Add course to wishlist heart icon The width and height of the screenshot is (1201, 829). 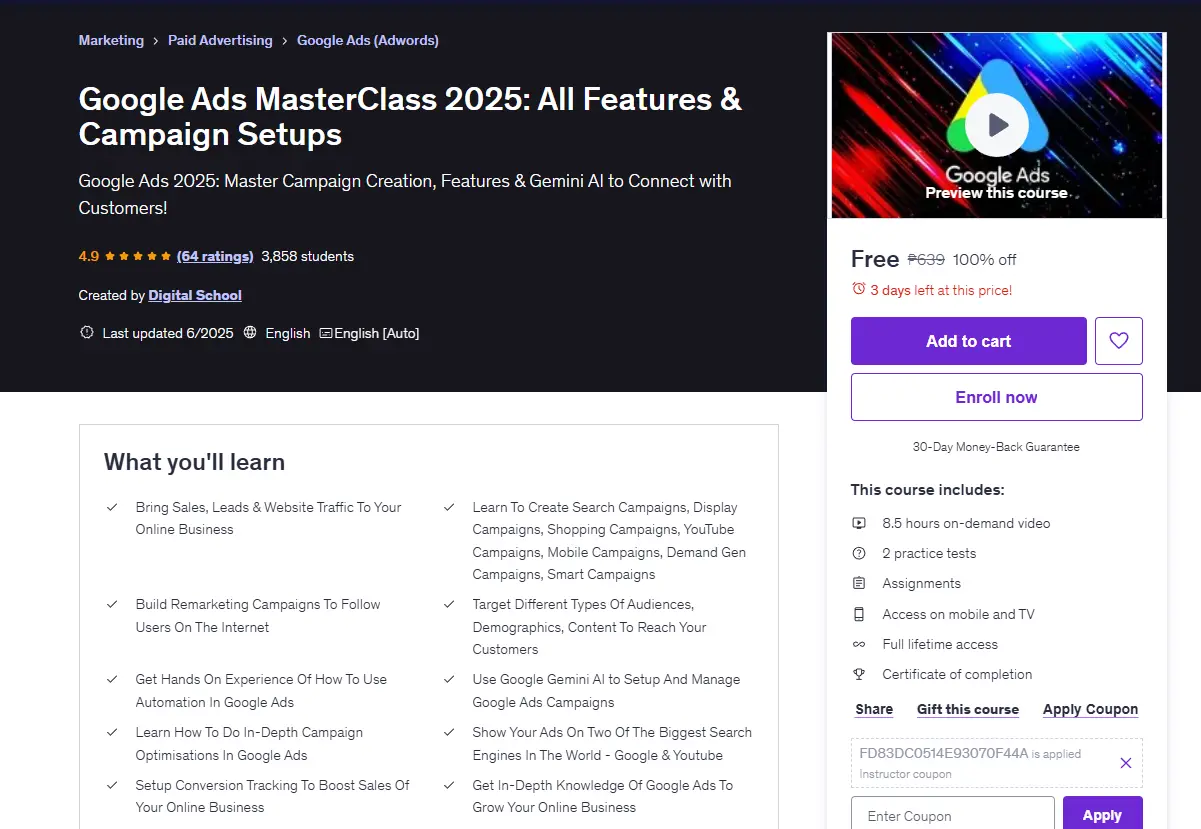tap(1119, 341)
